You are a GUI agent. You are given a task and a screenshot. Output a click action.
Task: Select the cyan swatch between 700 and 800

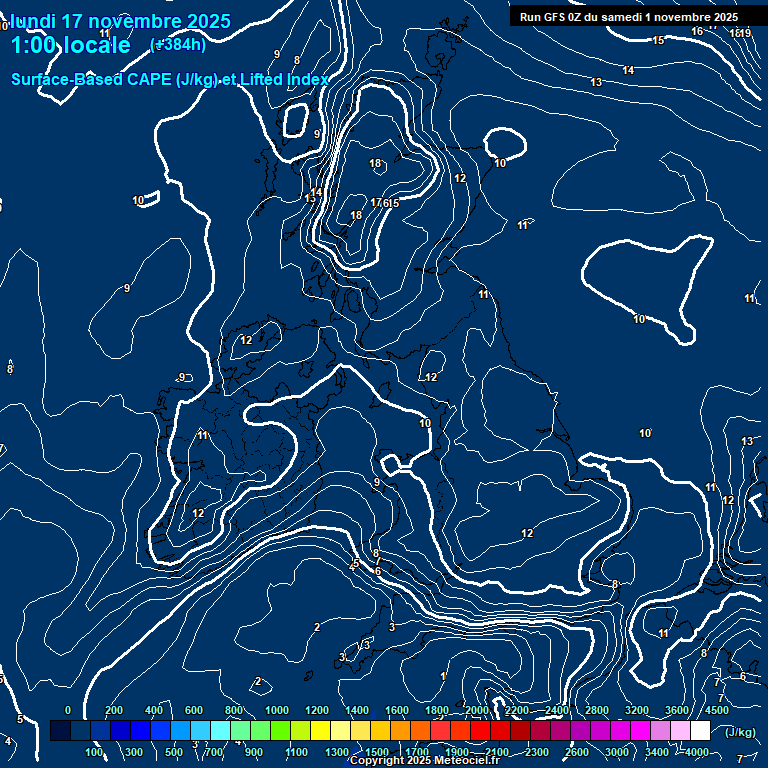coord(220,730)
